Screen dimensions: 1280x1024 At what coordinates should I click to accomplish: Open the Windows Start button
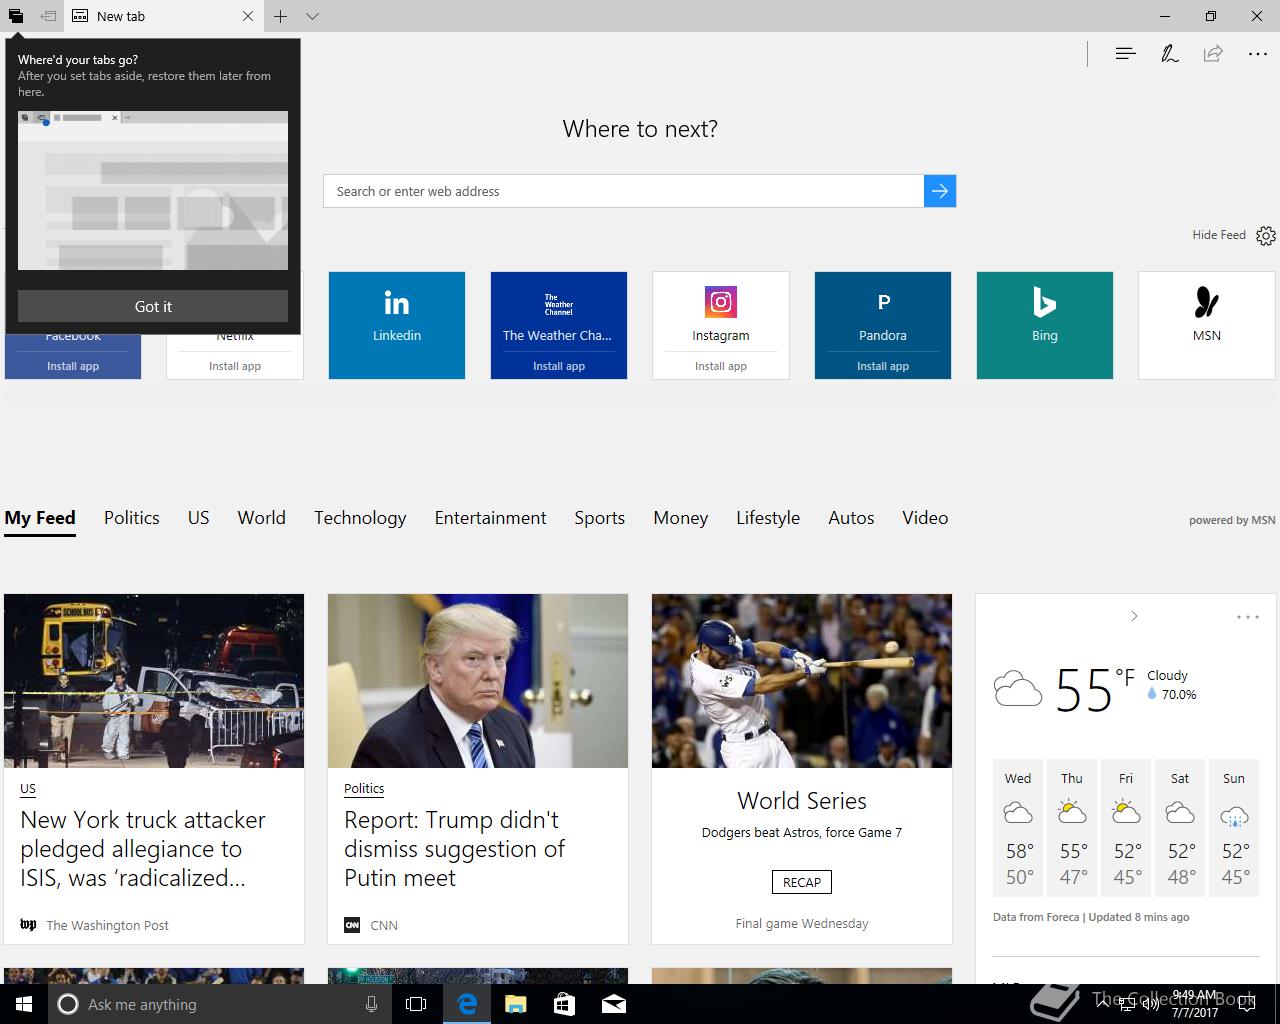(x=24, y=1004)
